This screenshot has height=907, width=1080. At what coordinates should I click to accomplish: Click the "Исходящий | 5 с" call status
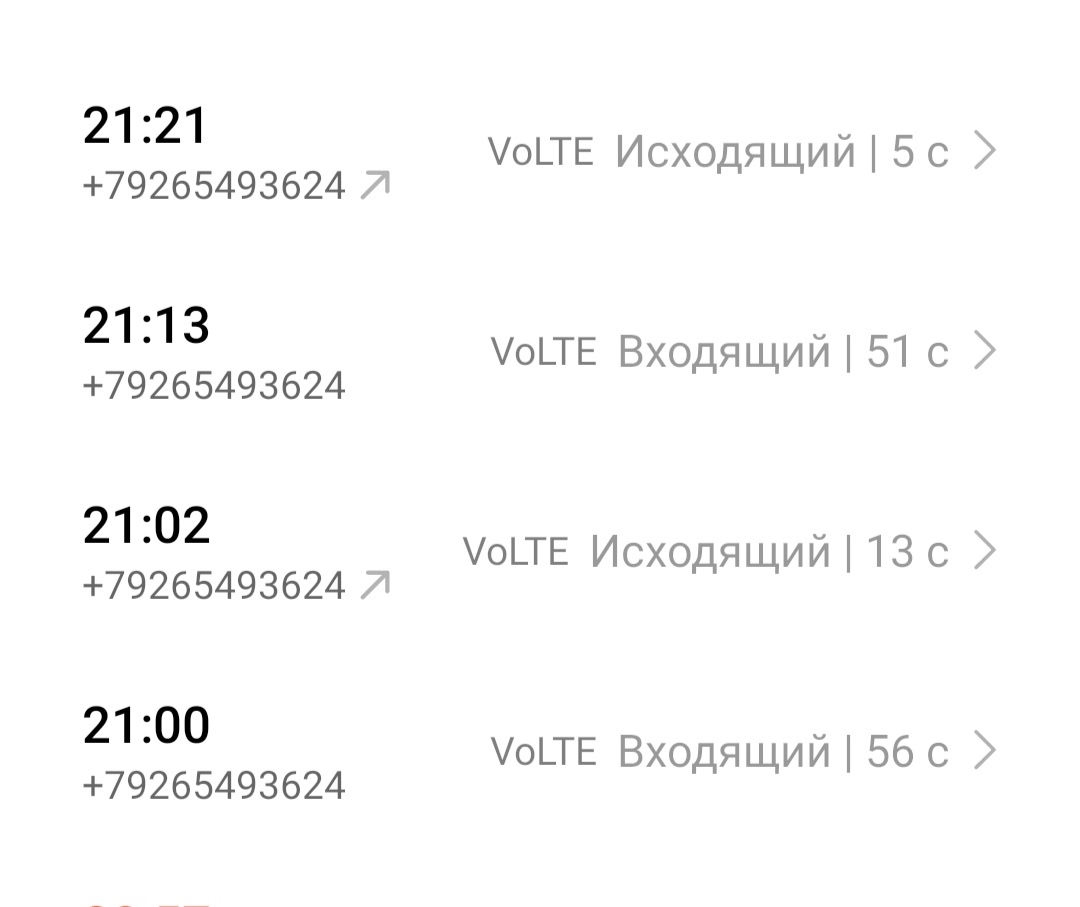tap(781, 152)
